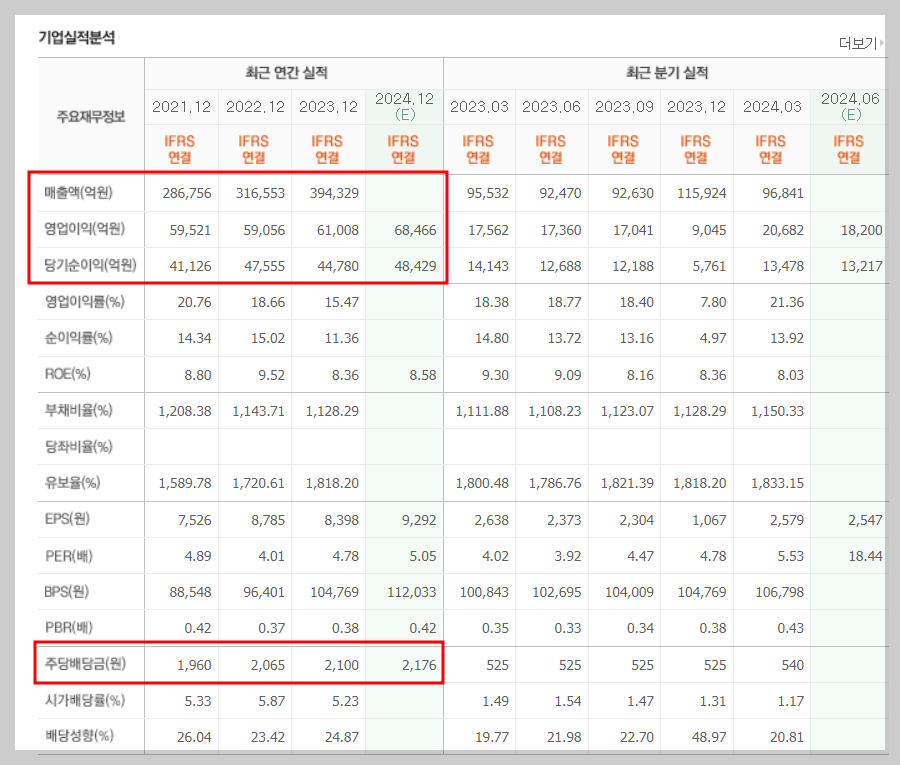Screen dimensions: 900x765
Task: Select the 배당성향(%) row label
Action: [79, 736]
